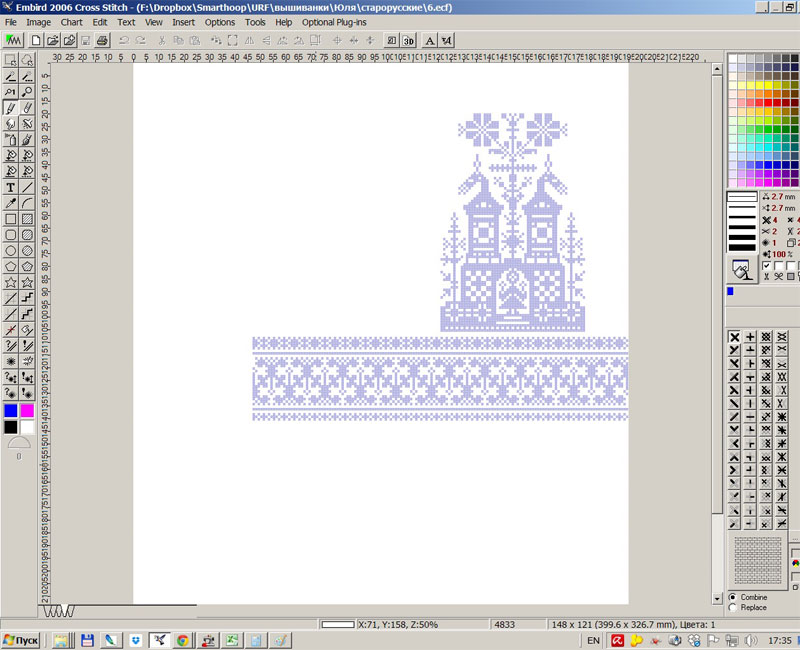Select the Combine radio button
This screenshot has height=650, width=800.
pyautogui.click(x=735, y=597)
